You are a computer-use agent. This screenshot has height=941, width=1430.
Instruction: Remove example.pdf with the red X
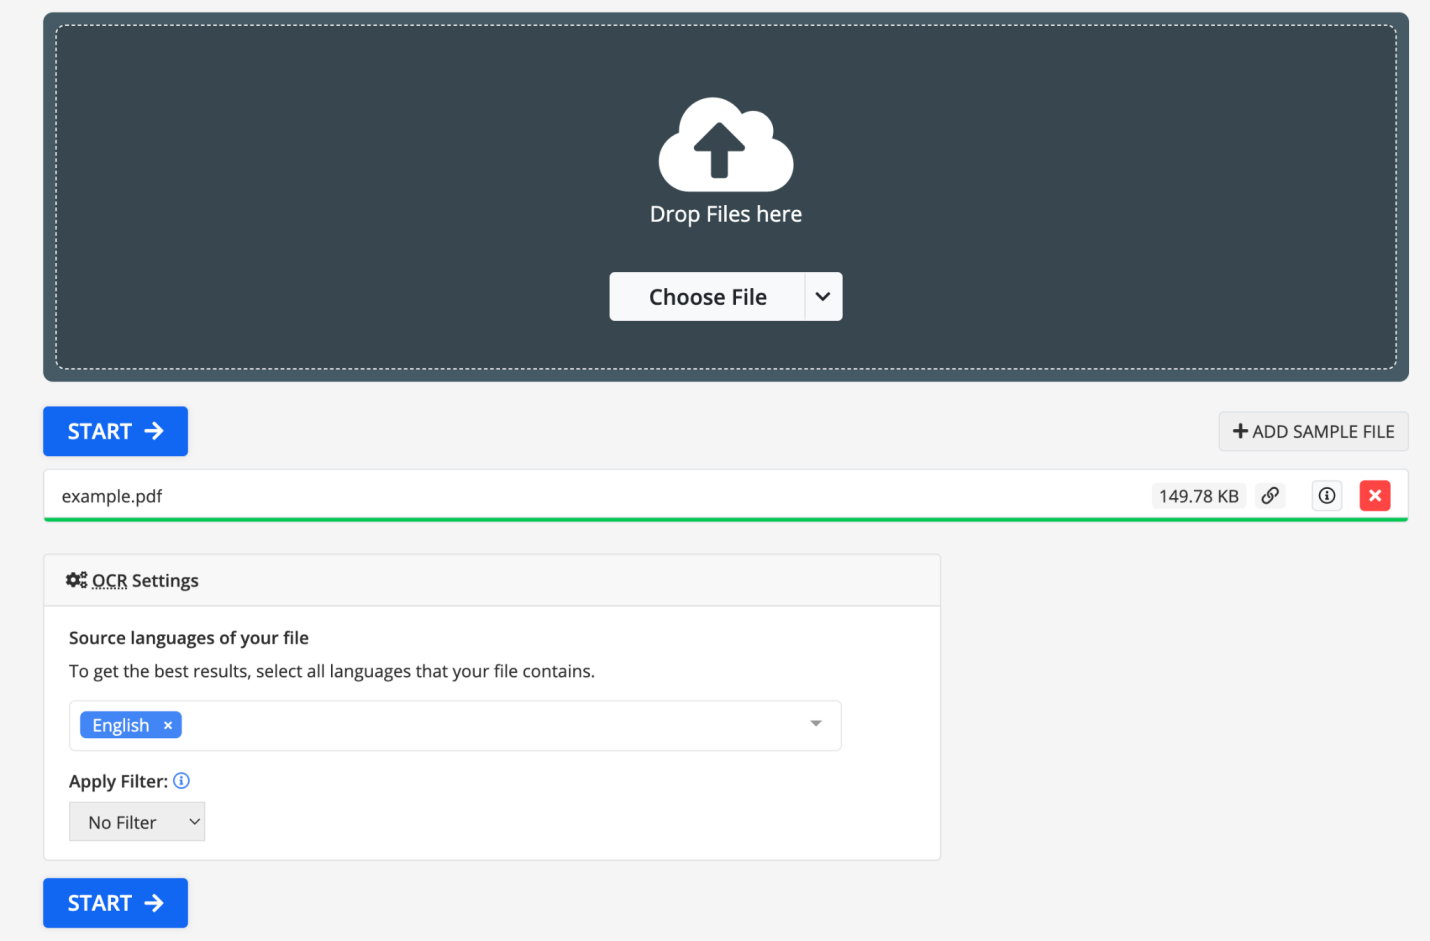[1374, 496]
